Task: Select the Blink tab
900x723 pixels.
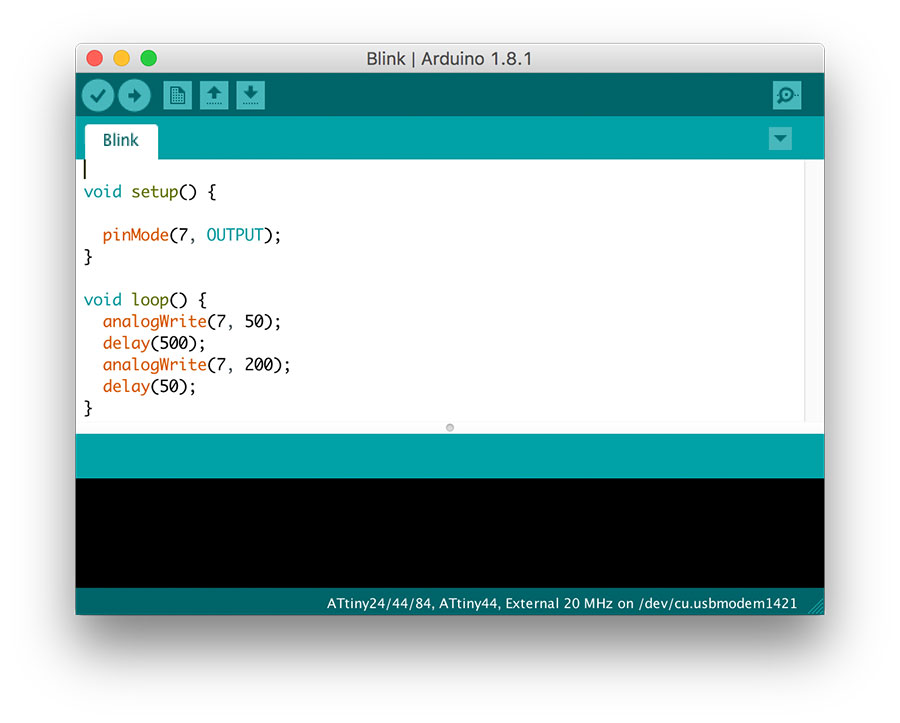Action: coord(121,141)
